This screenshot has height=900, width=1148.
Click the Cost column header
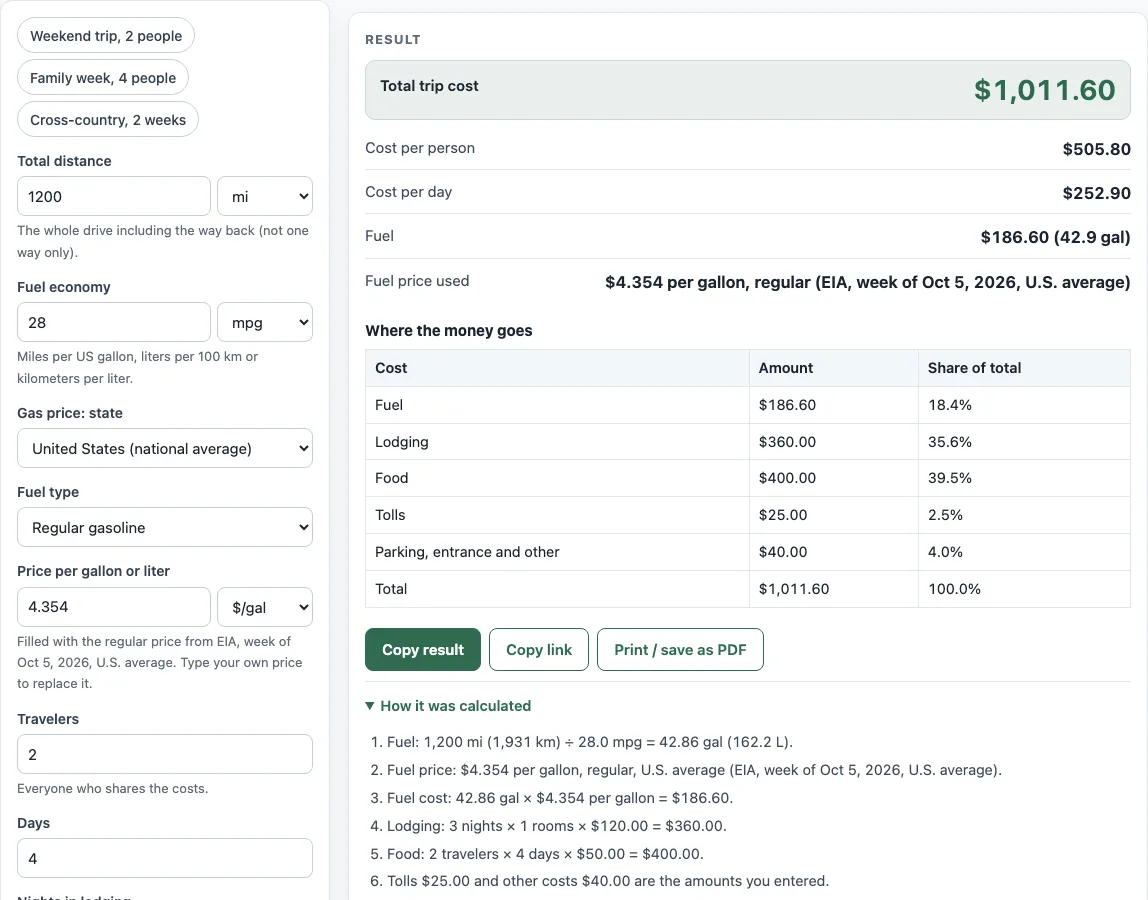point(557,368)
